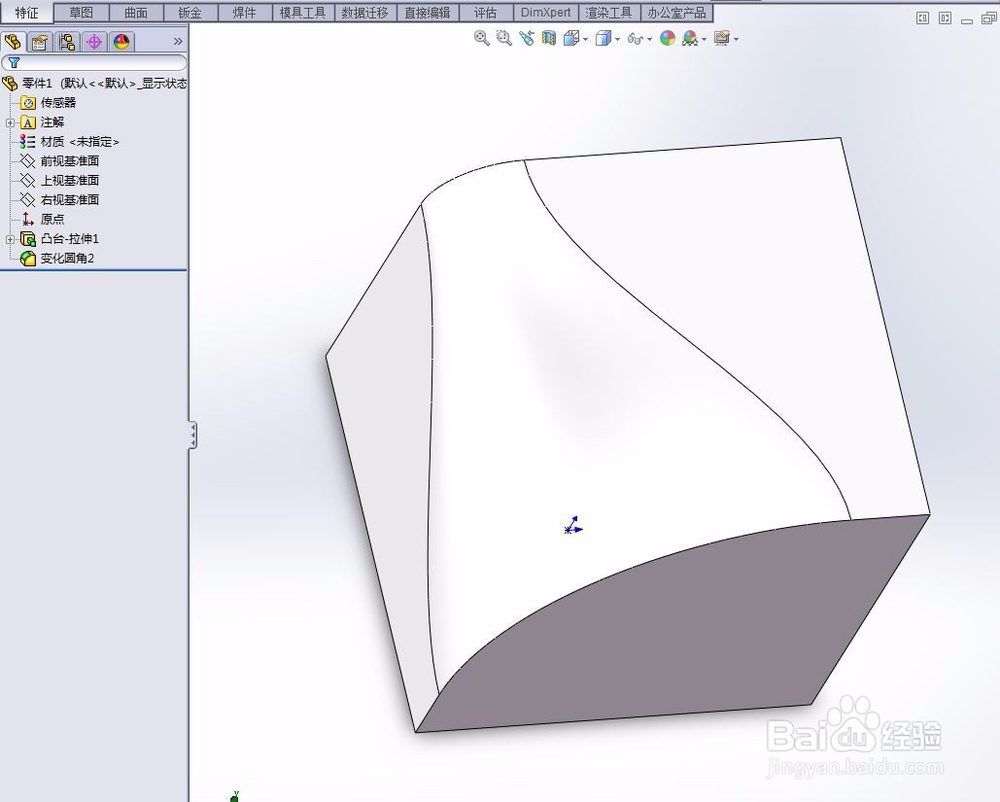Select 材质 <未指定> material item
1000x802 pixels.
(70, 142)
